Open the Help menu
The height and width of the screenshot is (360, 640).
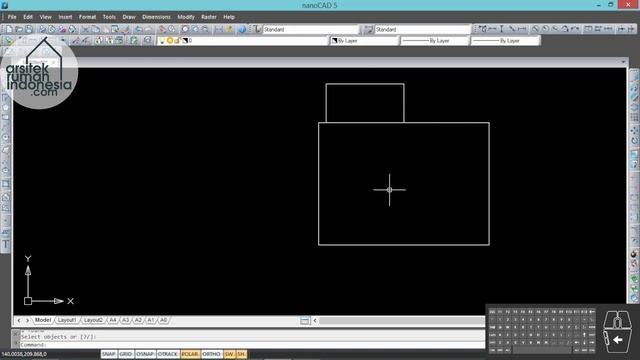pyautogui.click(x=229, y=17)
